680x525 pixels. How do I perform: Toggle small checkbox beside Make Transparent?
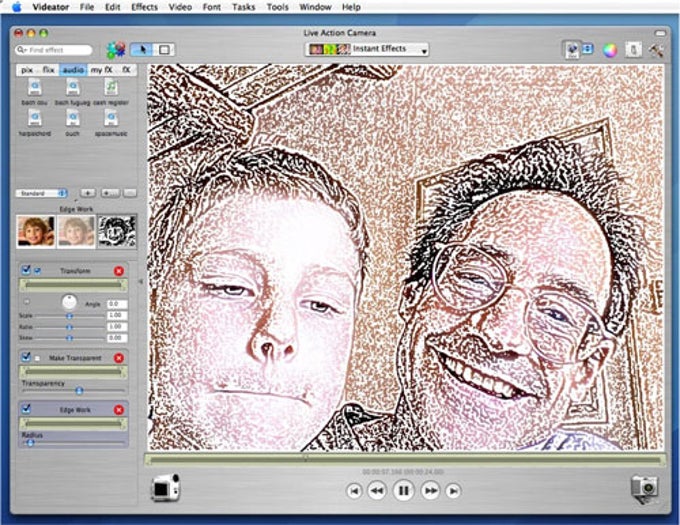click(37, 358)
